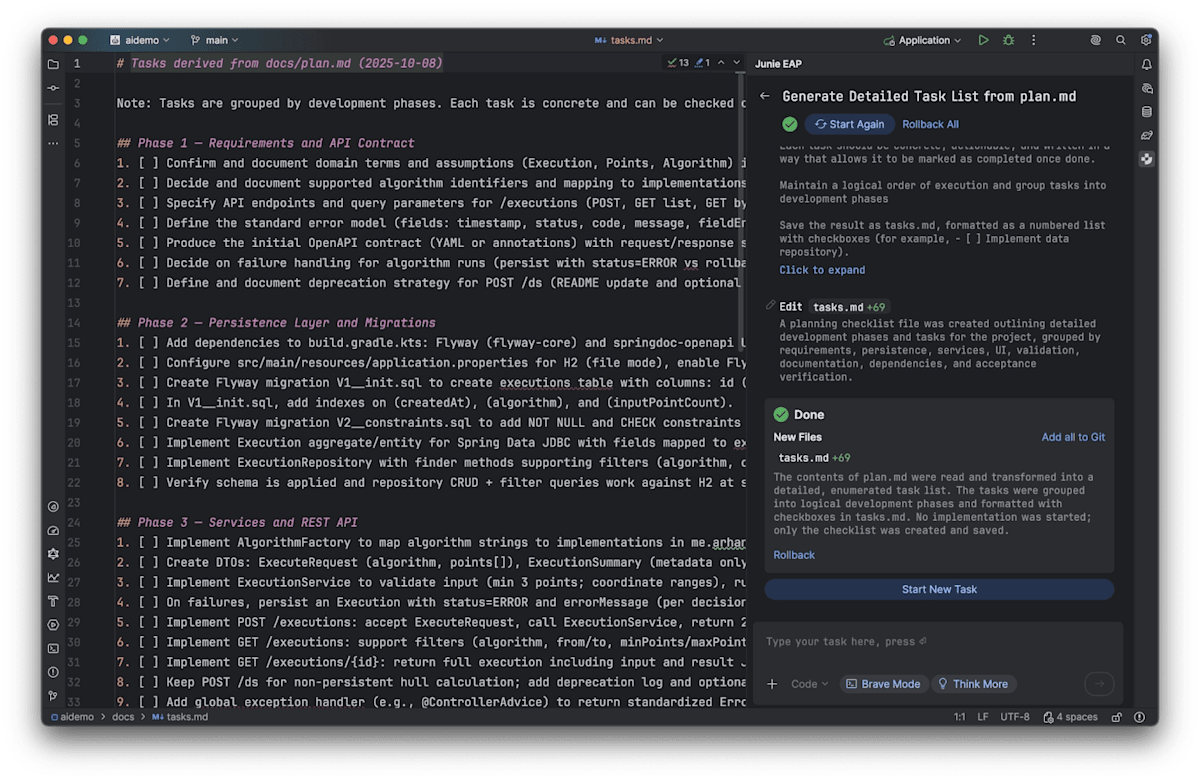The width and height of the screenshot is (1200, 781).
Task: Open the Git tool window at bottom left
Action: pyautogui.click(x=53, y=696)
